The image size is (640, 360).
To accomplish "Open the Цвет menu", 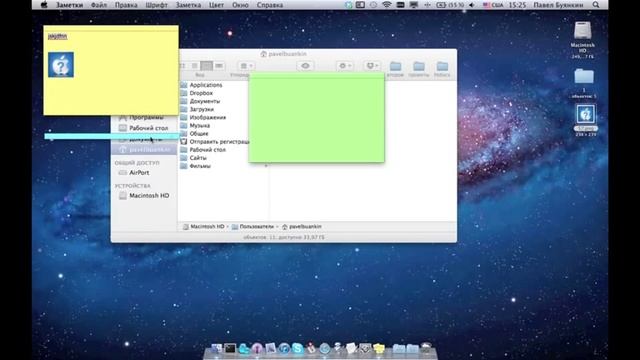I will coord(216,5).
